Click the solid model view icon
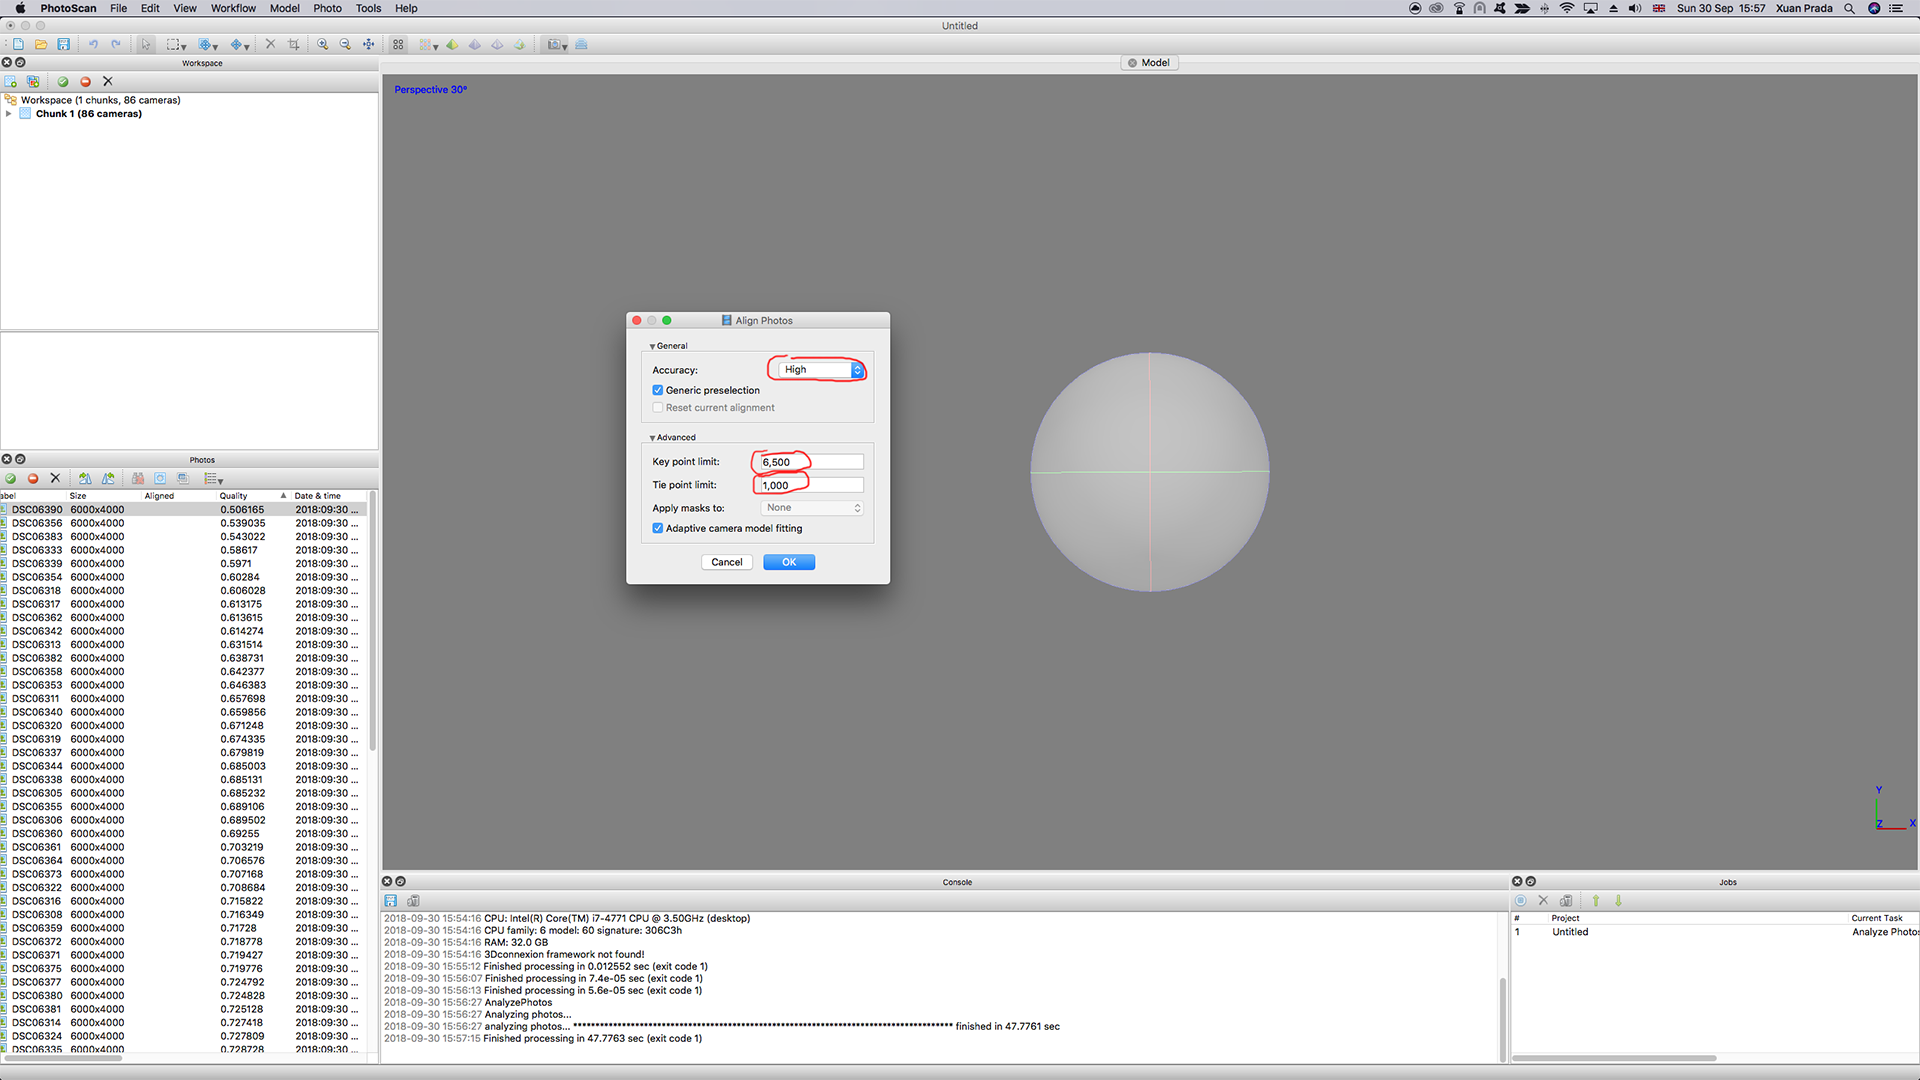 click(x=475, y=44)
